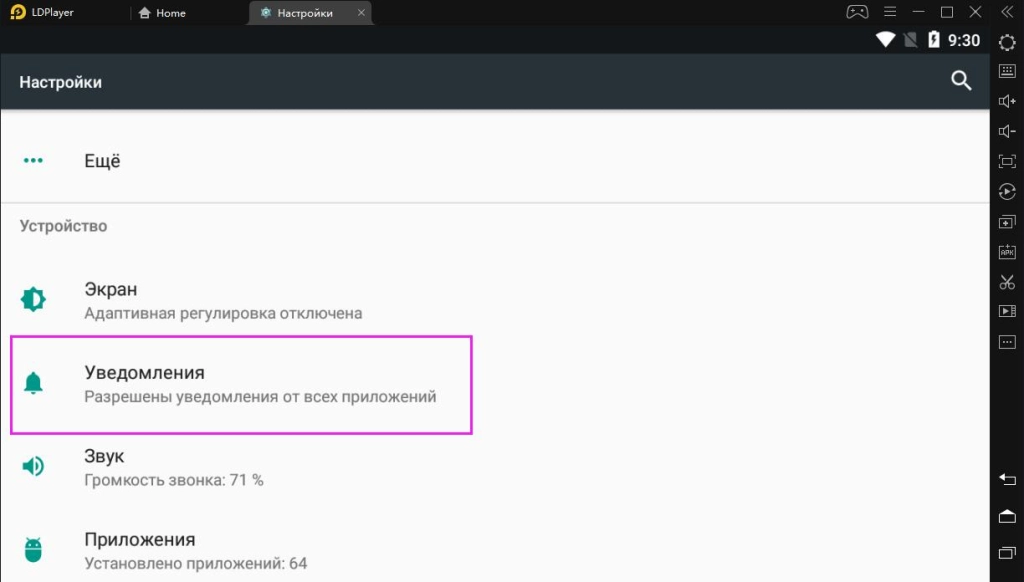Open the keyboard mapping tool
1024x582 pixels.
(1008, 71)
